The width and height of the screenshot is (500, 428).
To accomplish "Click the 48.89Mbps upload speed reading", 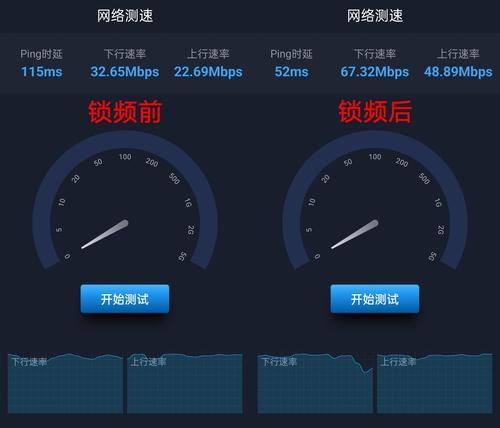I will (x=458, y=72).
